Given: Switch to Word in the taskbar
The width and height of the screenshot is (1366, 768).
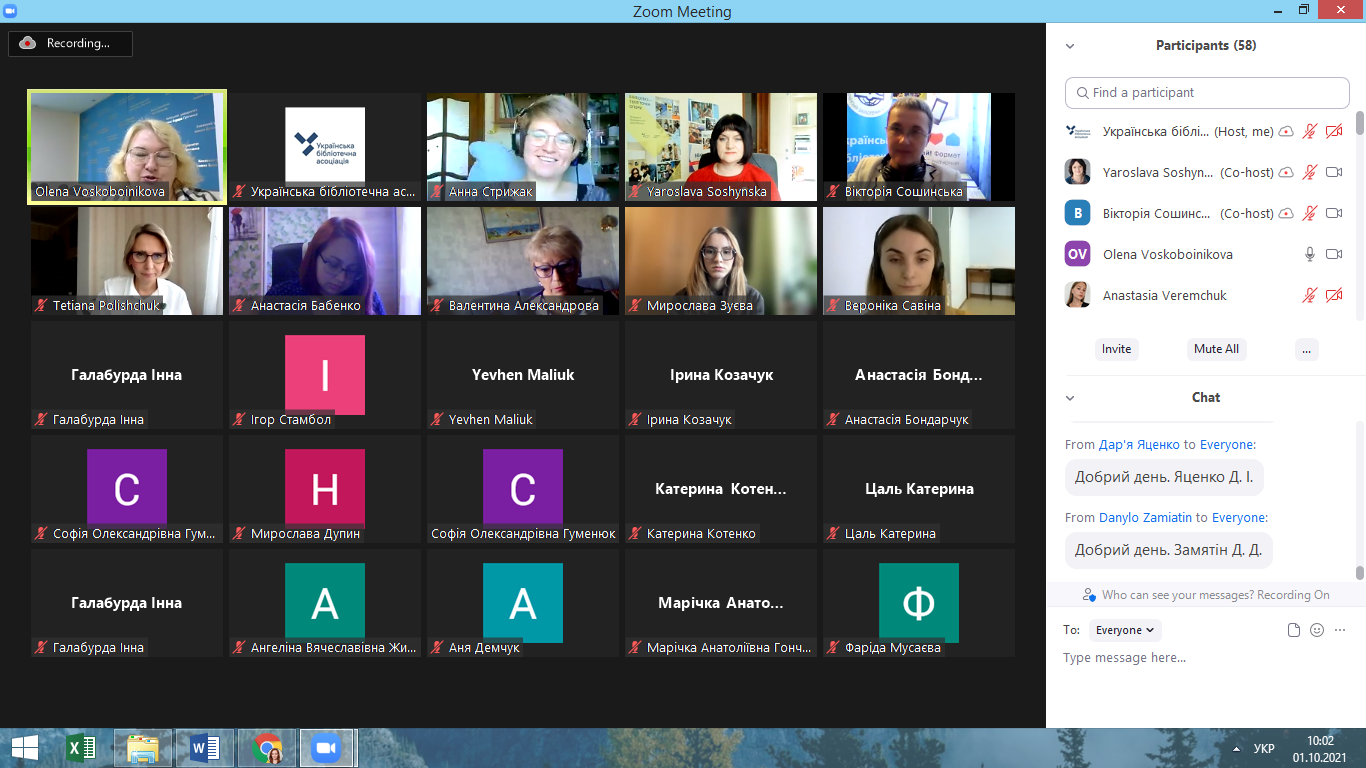Looking at the screenshot, I should pyautogui.click(x=204, y=748).
